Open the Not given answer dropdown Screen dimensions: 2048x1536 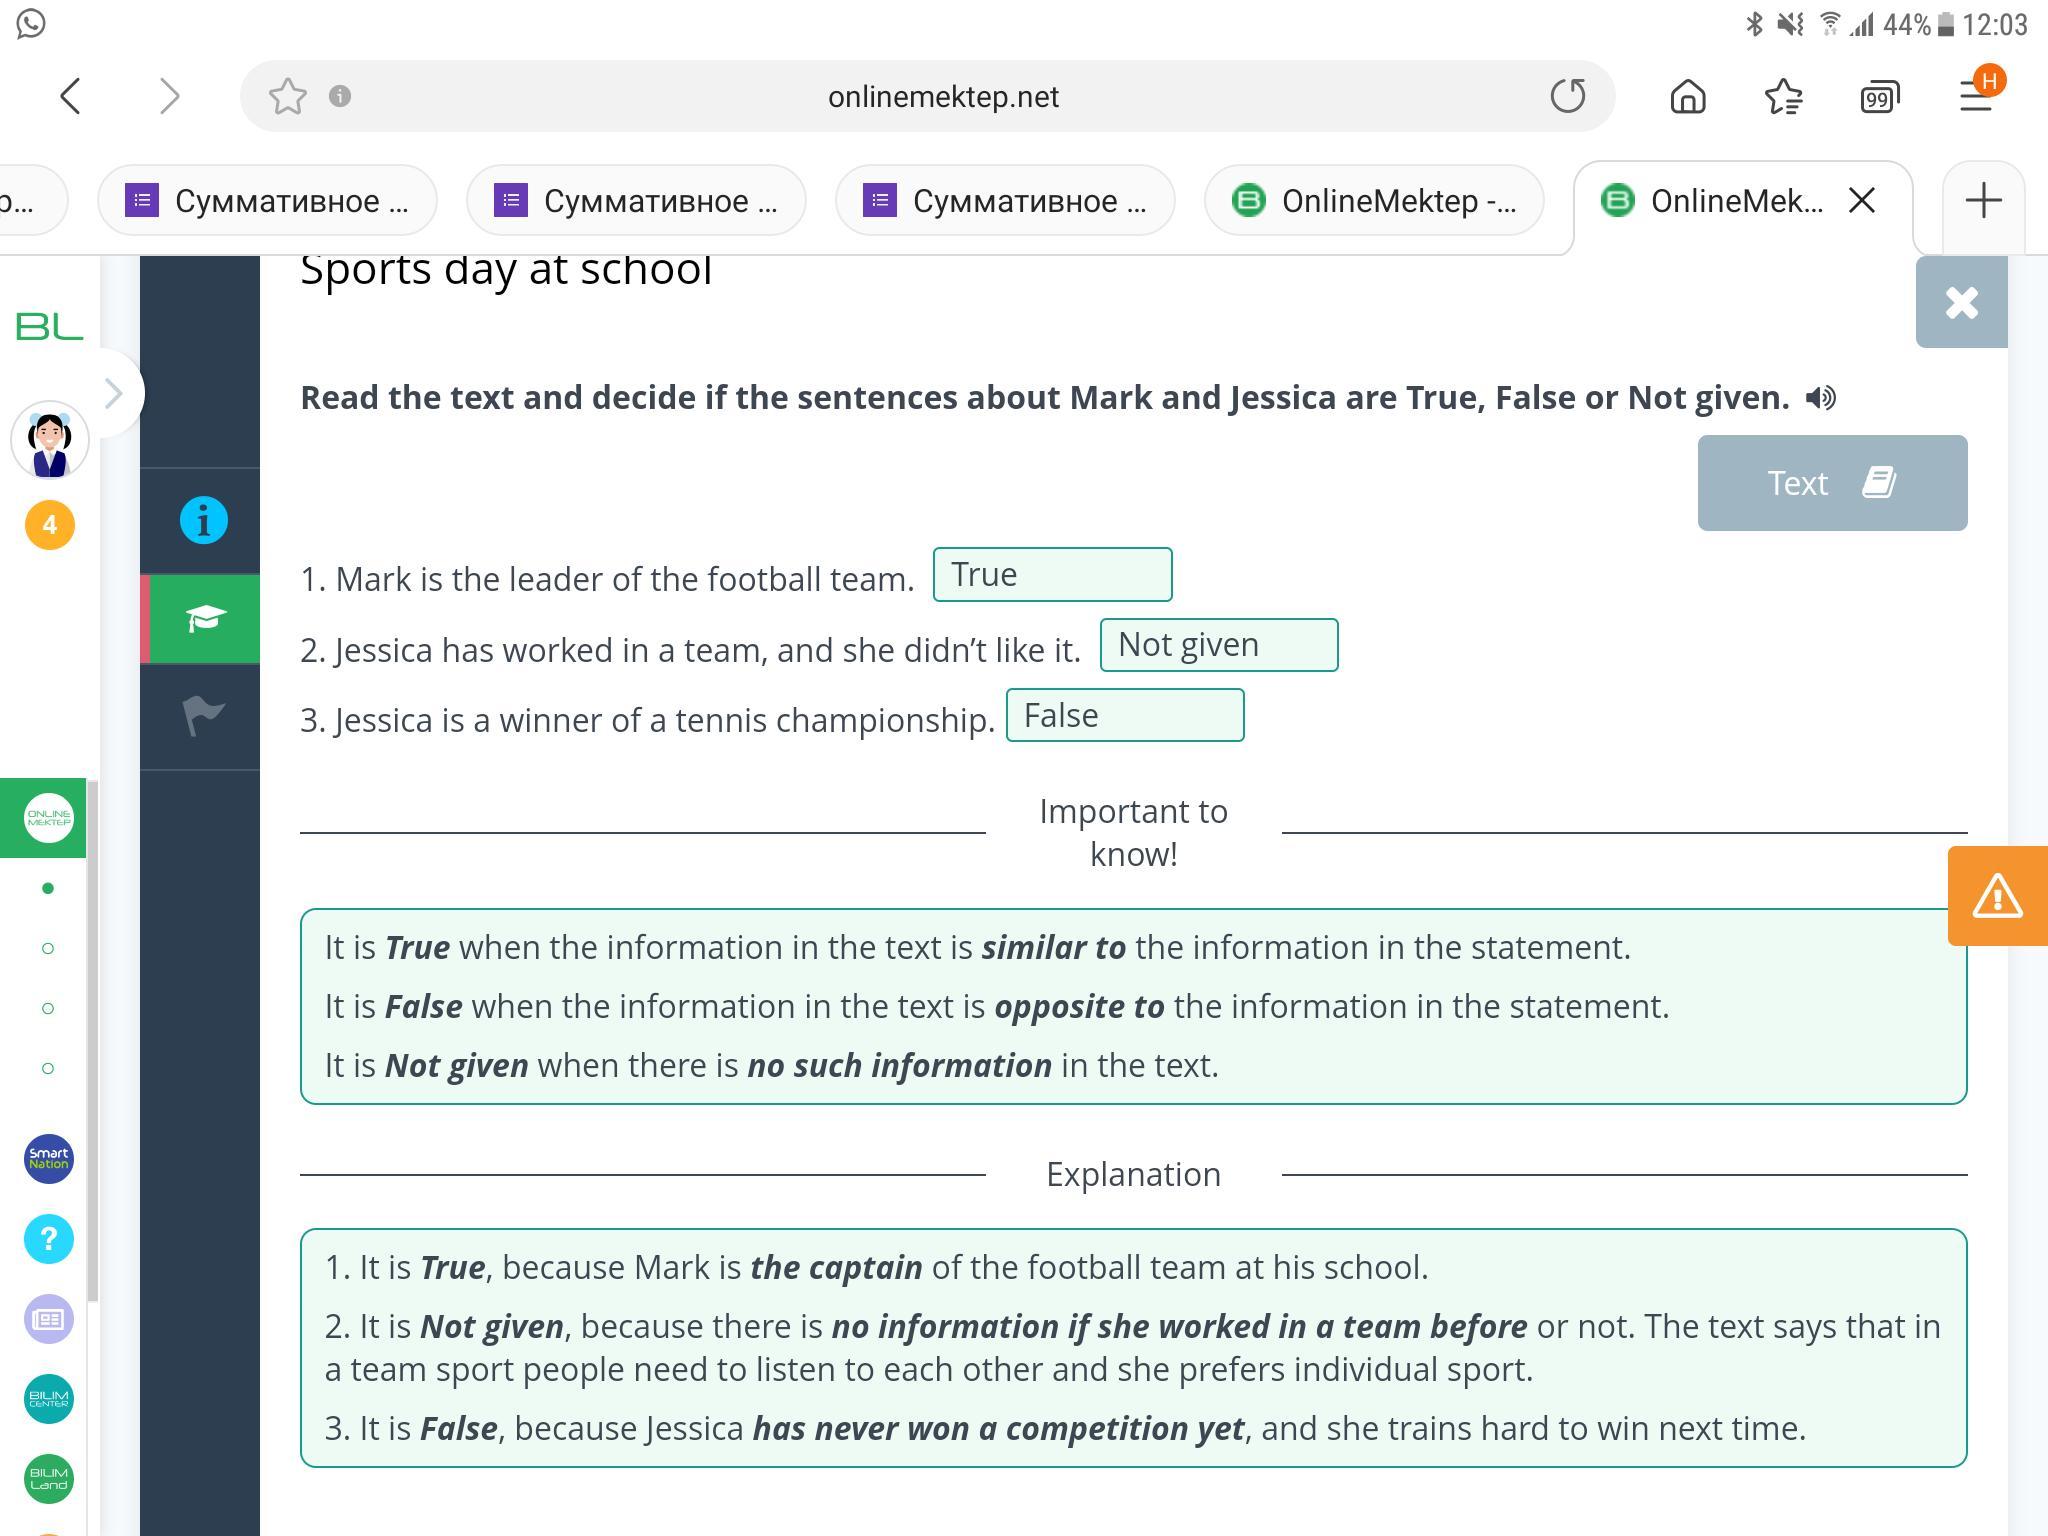(1218, 645)
